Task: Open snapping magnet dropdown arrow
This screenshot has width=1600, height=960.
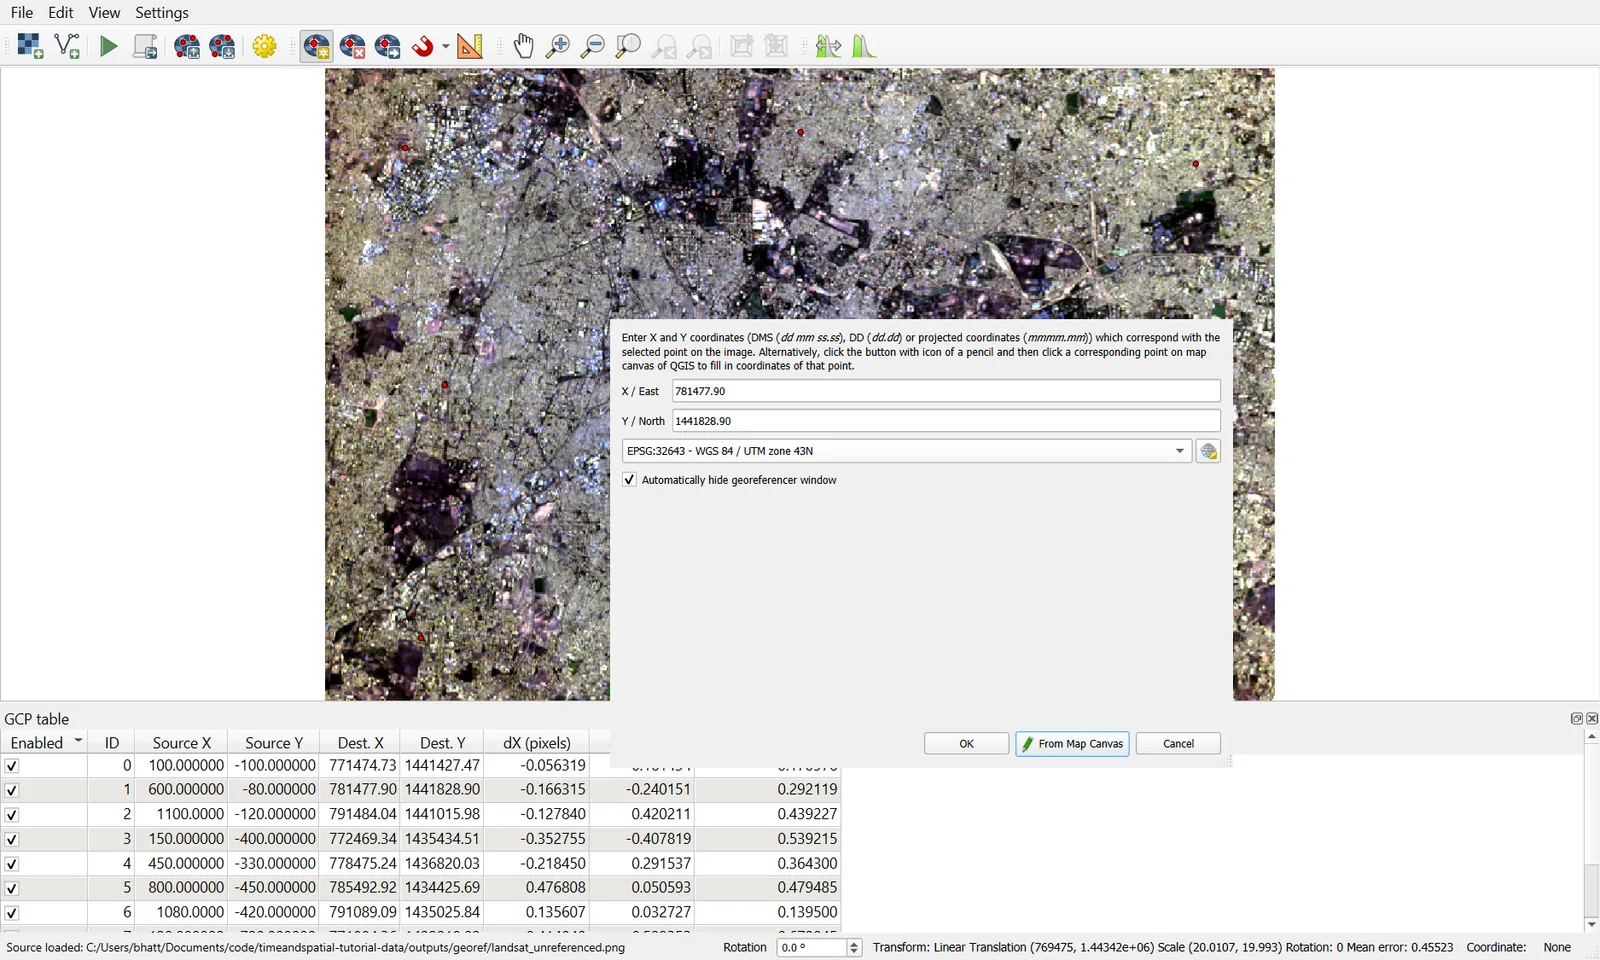Action: tap(445, 46)
